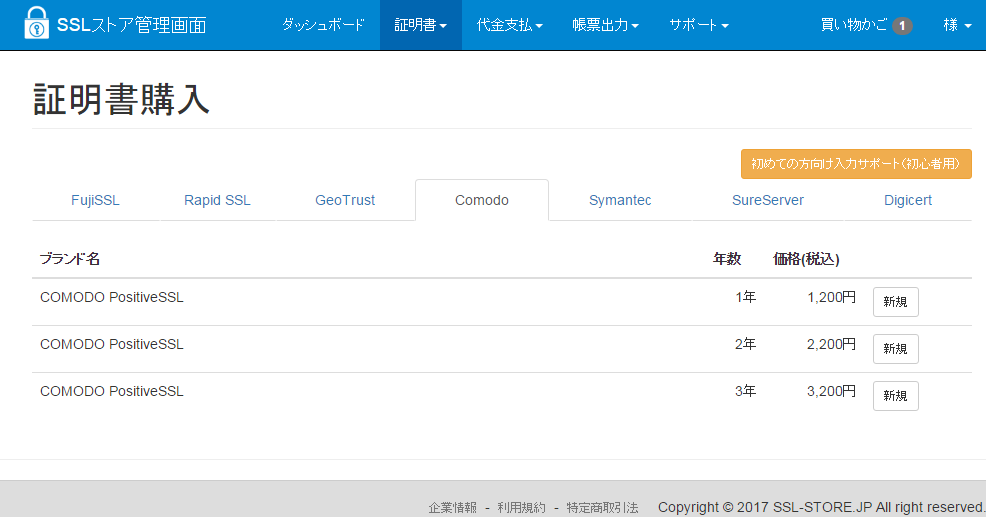This screenshot has height=517, width=986.
Task: Switch to the FujiSSL tab
Action: tap(95, 200)
